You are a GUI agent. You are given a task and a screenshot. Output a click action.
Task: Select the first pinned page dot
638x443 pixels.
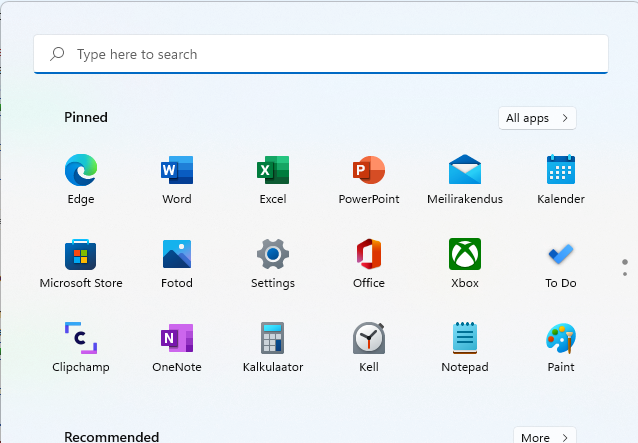[625, 262]
